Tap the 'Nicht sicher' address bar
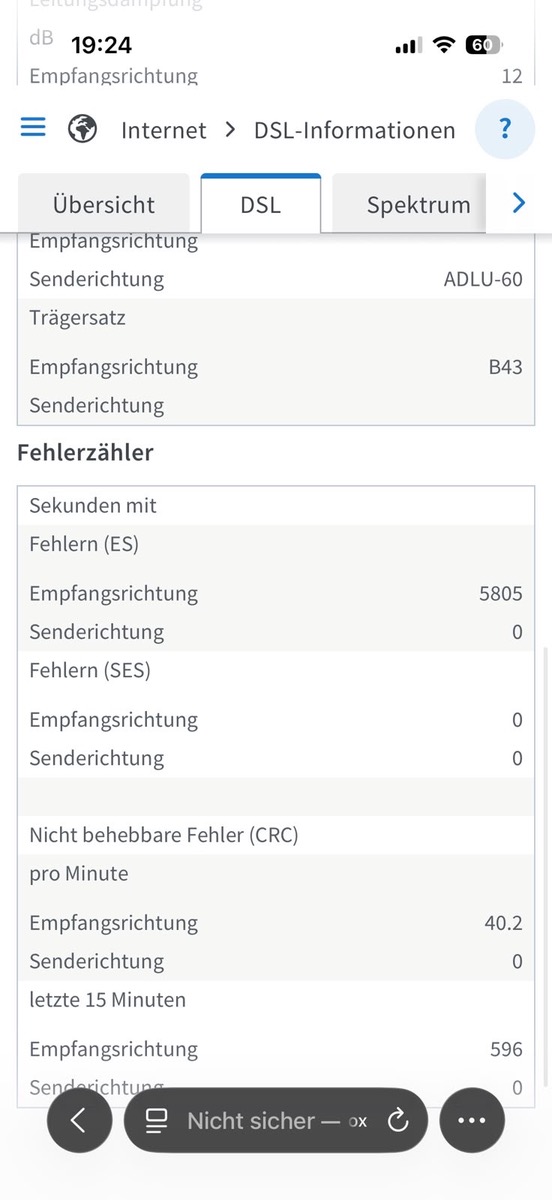 tap(276, 1121)
